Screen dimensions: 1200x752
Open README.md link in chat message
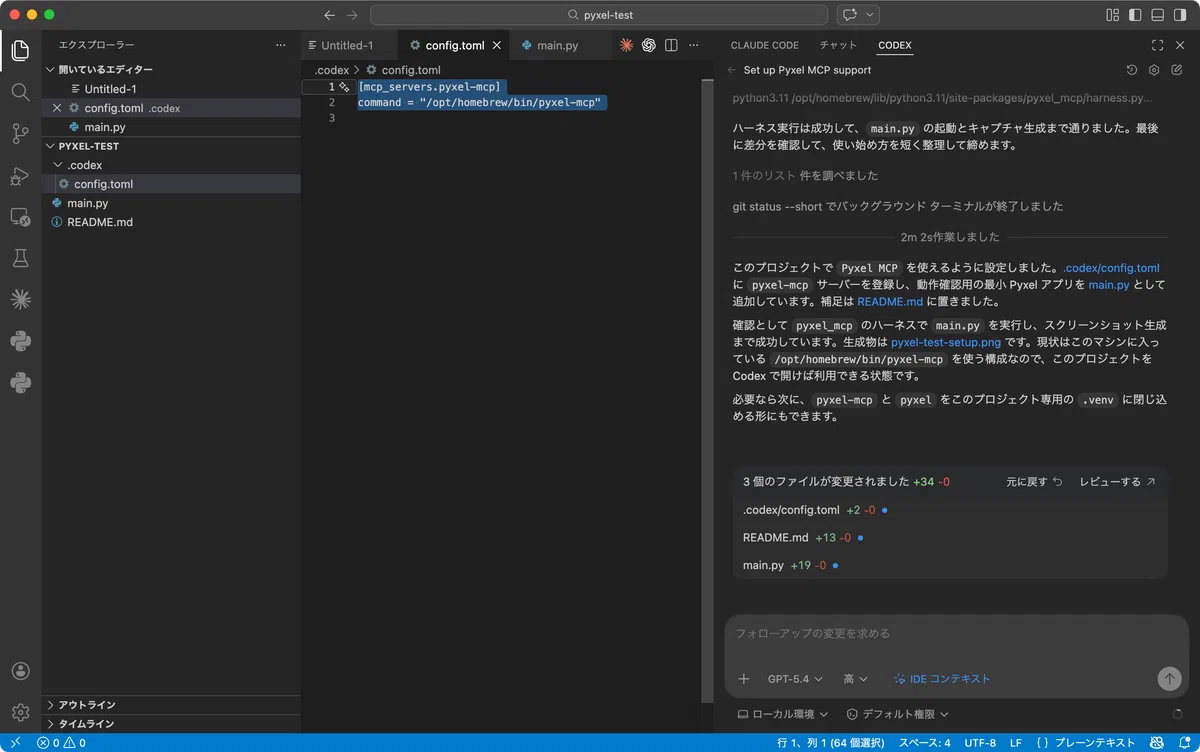890,301
